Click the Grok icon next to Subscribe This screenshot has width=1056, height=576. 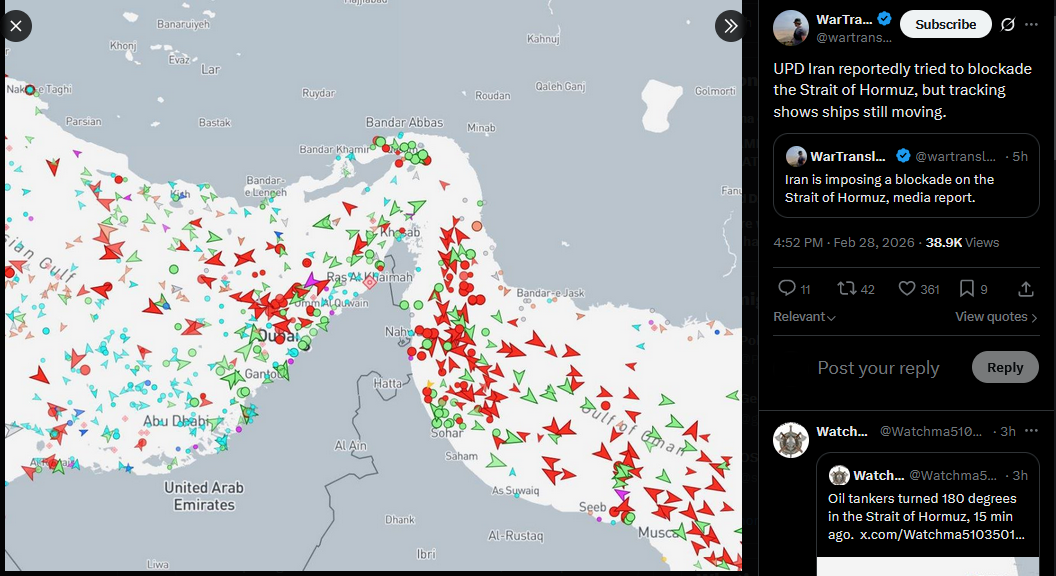click(x=1008, y=24)
